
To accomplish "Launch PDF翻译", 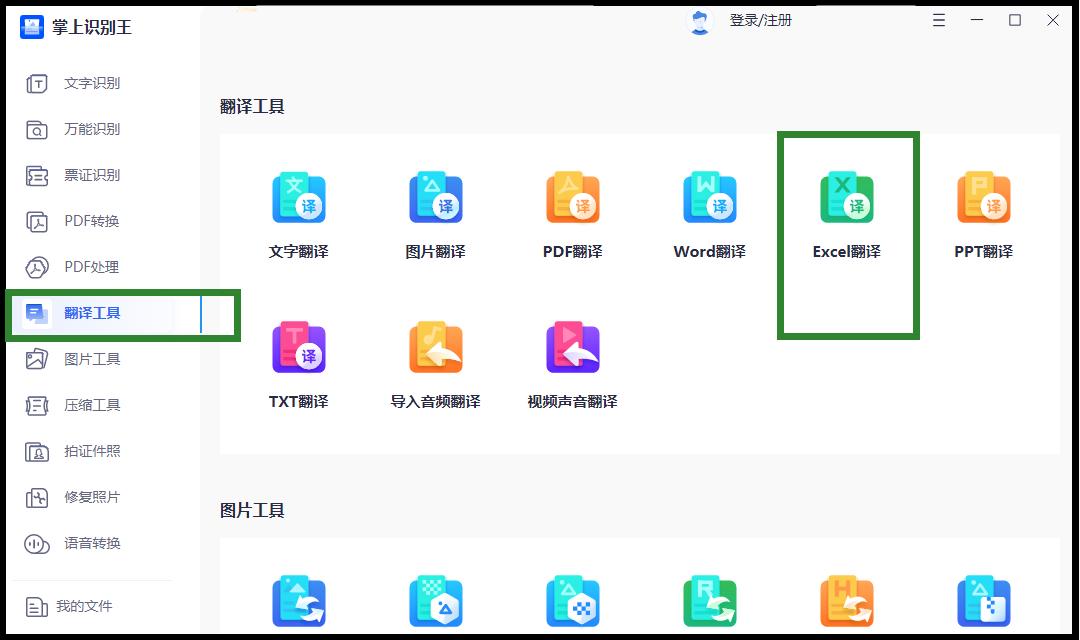I will [x=572, y=210].
